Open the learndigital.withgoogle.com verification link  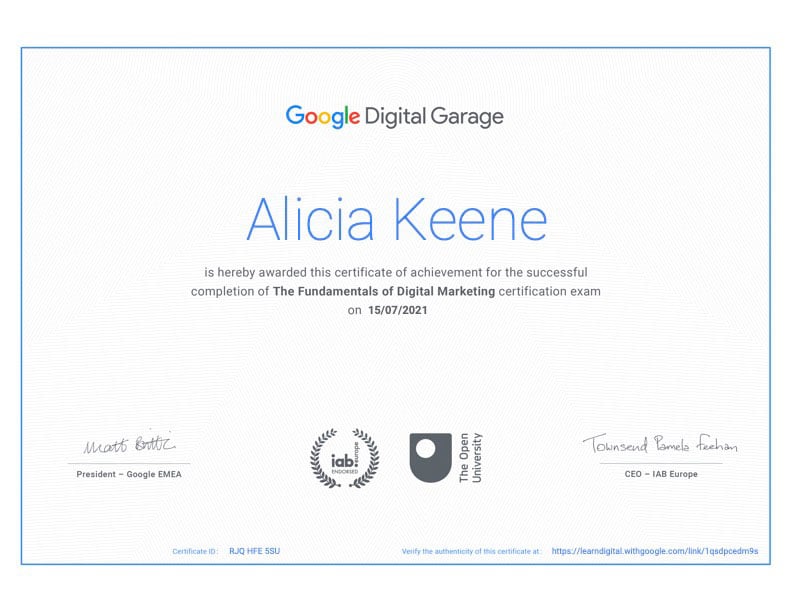pyautogui.click(x=655, y=551)
